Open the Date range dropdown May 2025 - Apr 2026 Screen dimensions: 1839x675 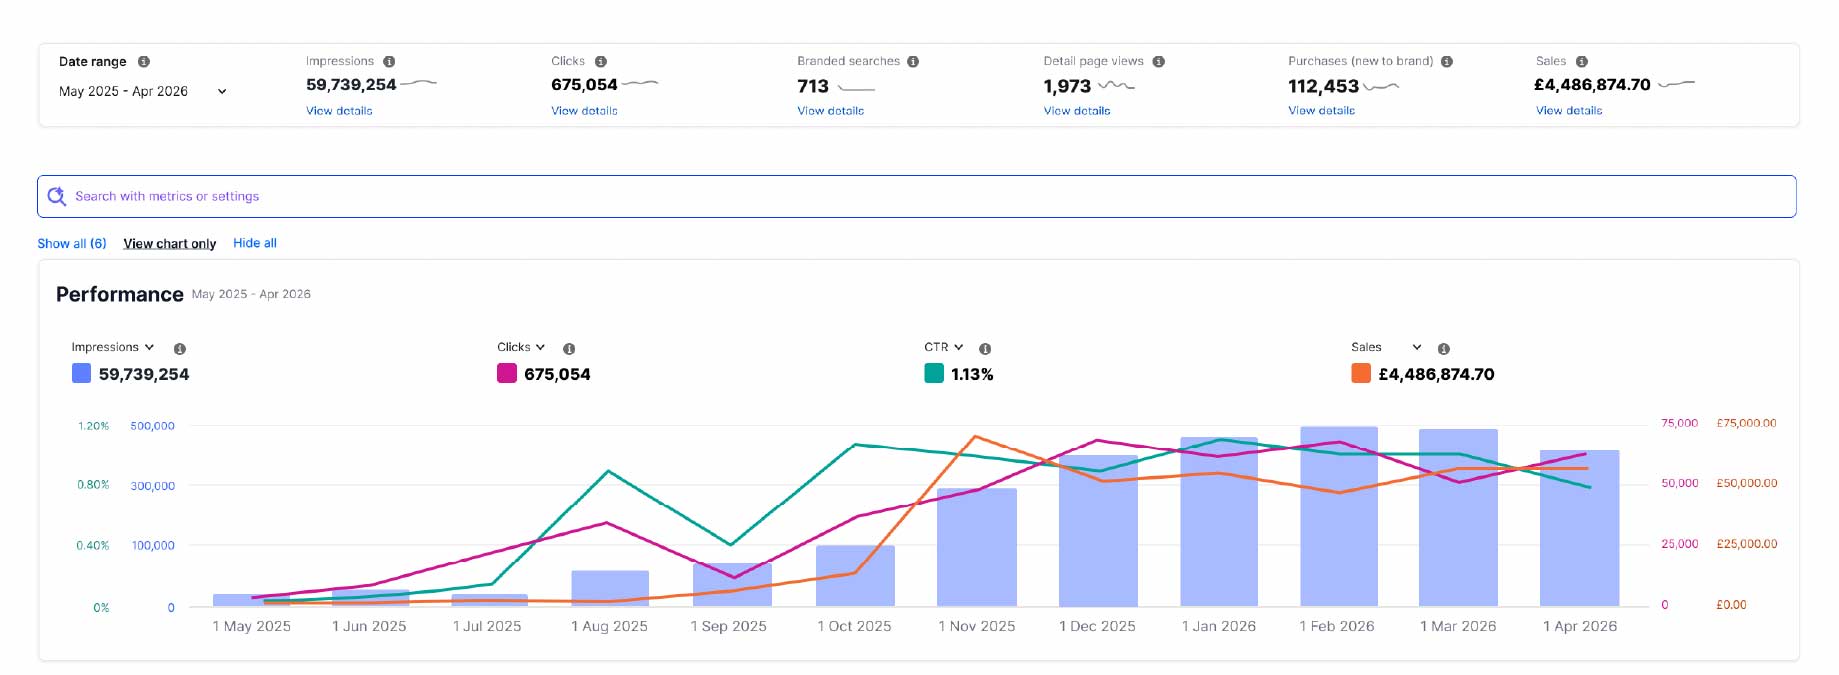142,91
